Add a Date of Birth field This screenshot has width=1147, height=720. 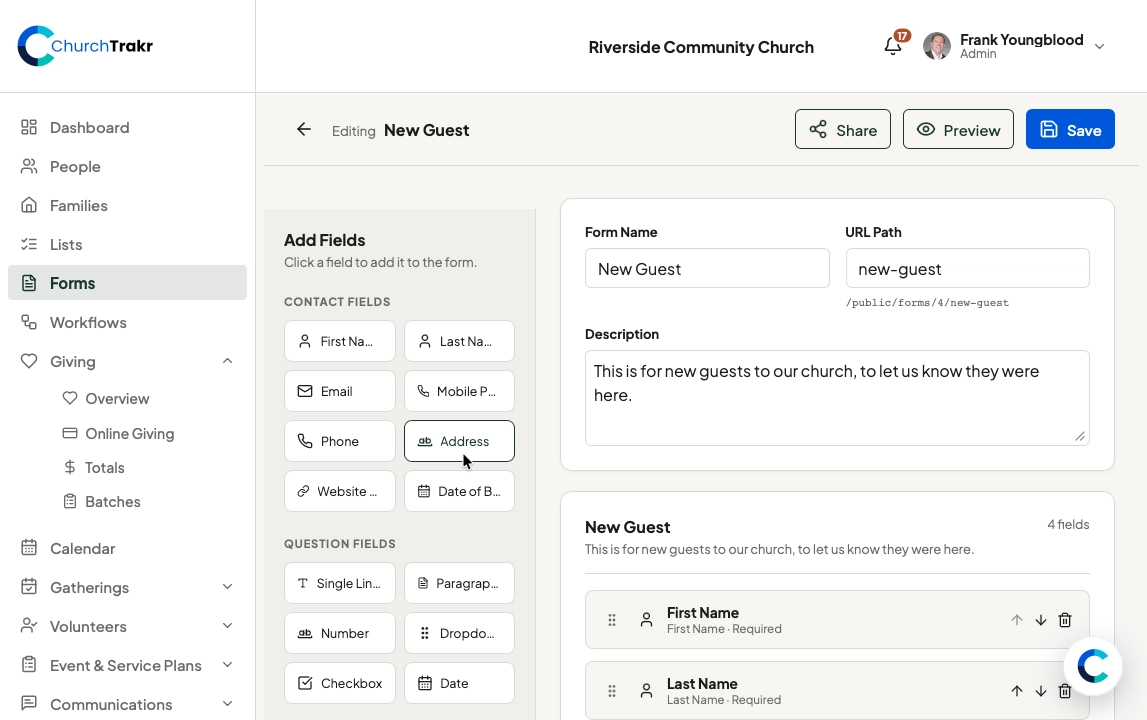459,491
